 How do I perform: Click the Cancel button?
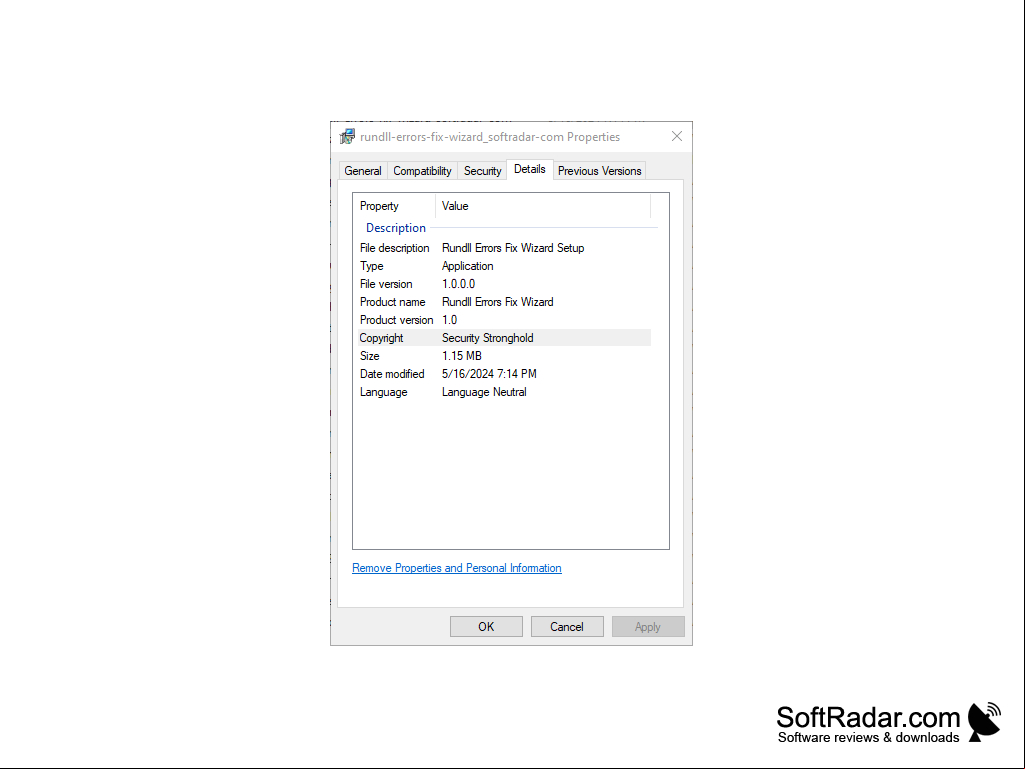[567, 626]
